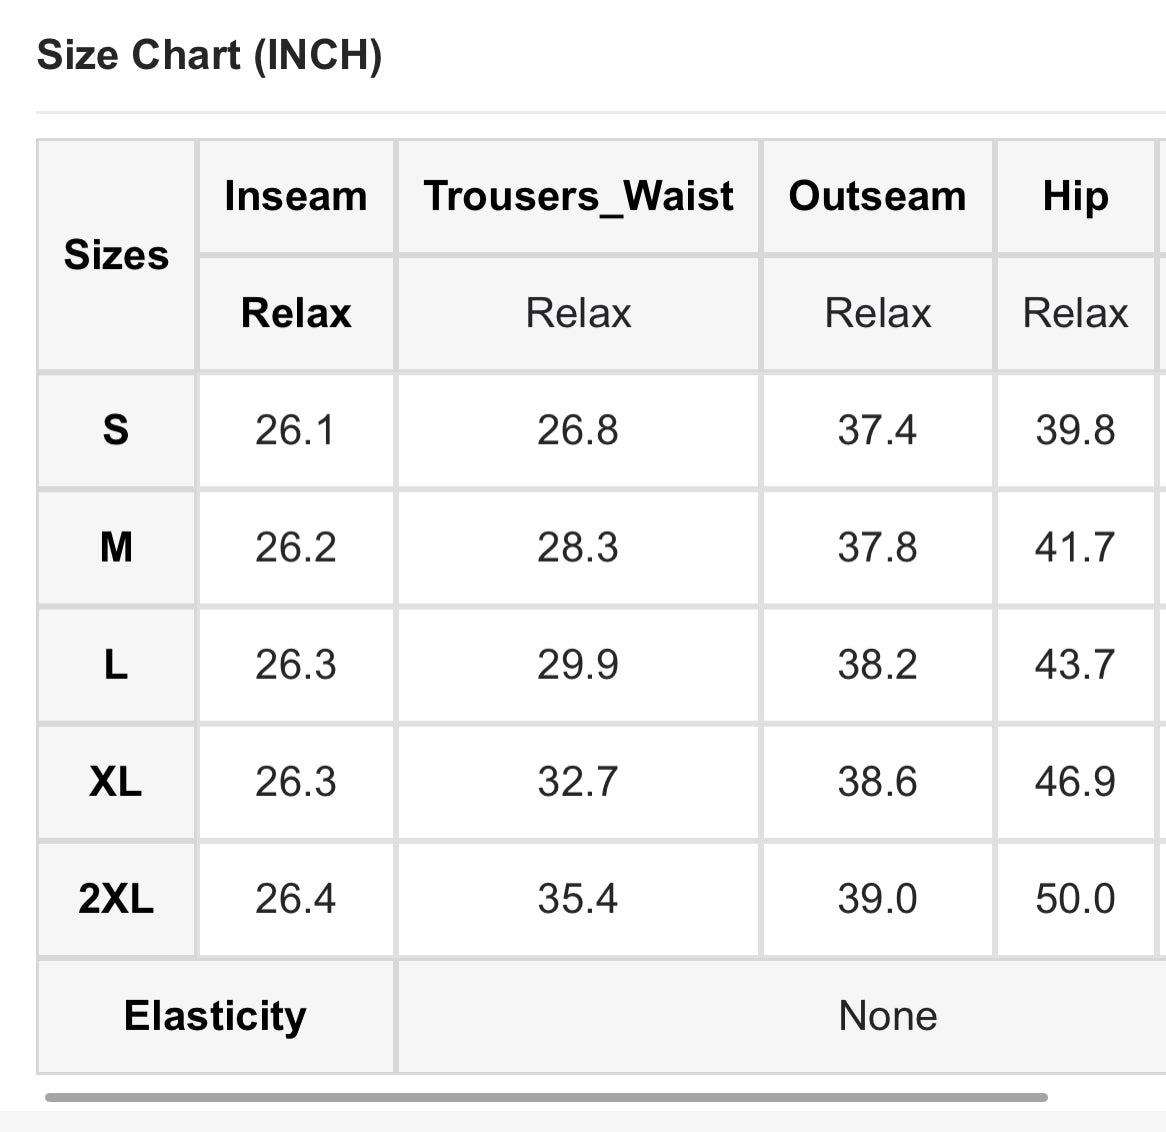1166x1132 pixels.
Task: Click the S size row label
Action: 116,430
